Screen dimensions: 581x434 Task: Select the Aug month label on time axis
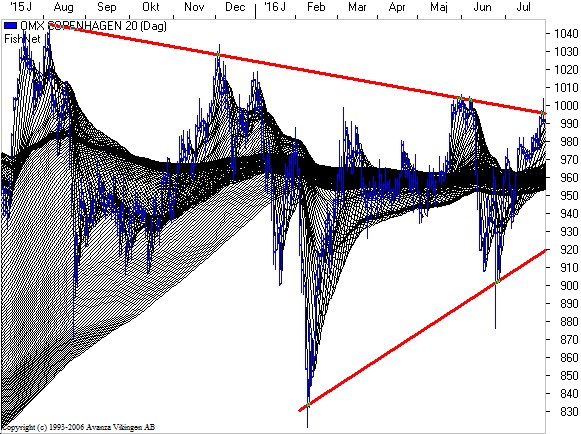click(x=63, y=7)
